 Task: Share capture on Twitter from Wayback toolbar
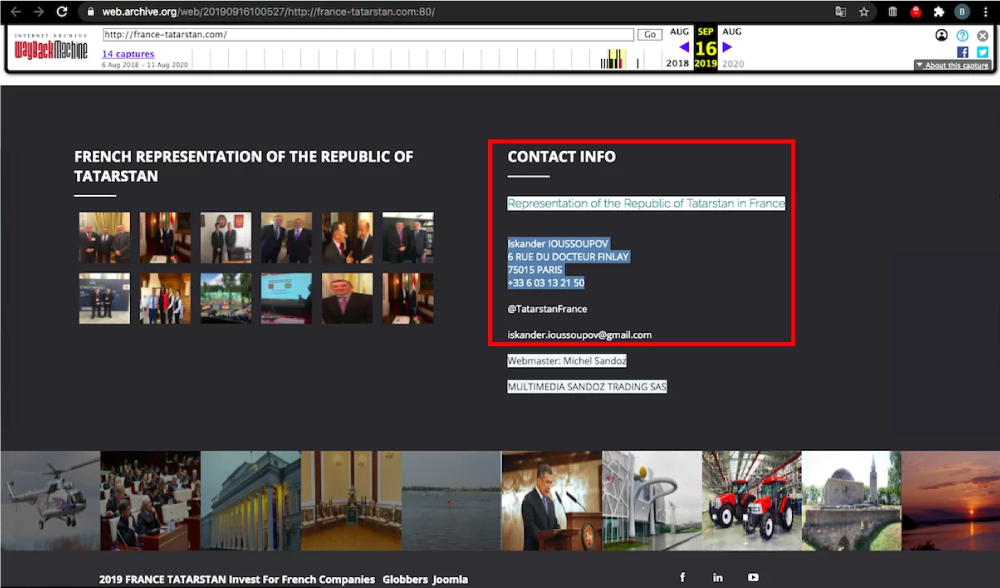pyautogui.click(x=983, y=52)
